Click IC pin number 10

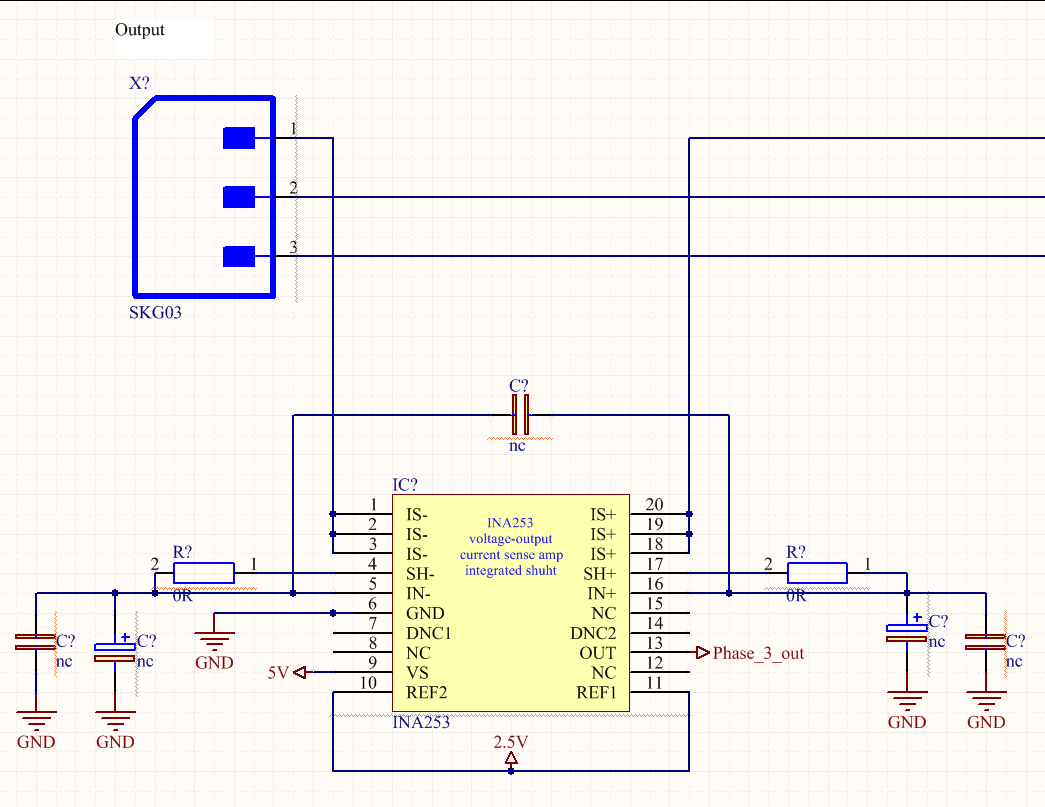369,683
